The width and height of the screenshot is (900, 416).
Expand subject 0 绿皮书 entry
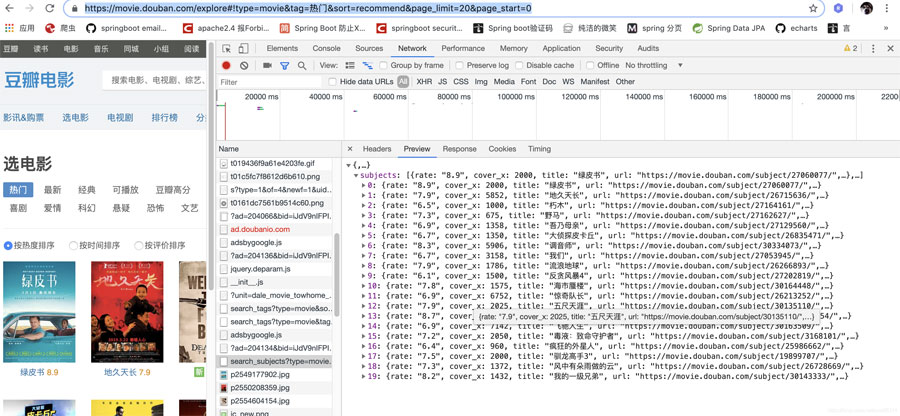pos(363,185)
